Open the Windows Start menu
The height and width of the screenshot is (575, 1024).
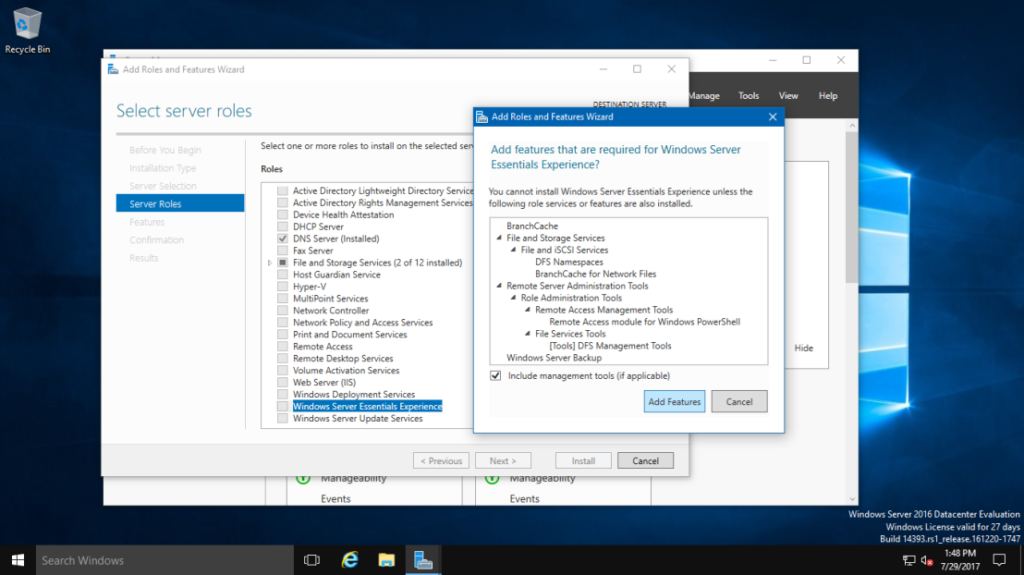[x=18, y=560]
